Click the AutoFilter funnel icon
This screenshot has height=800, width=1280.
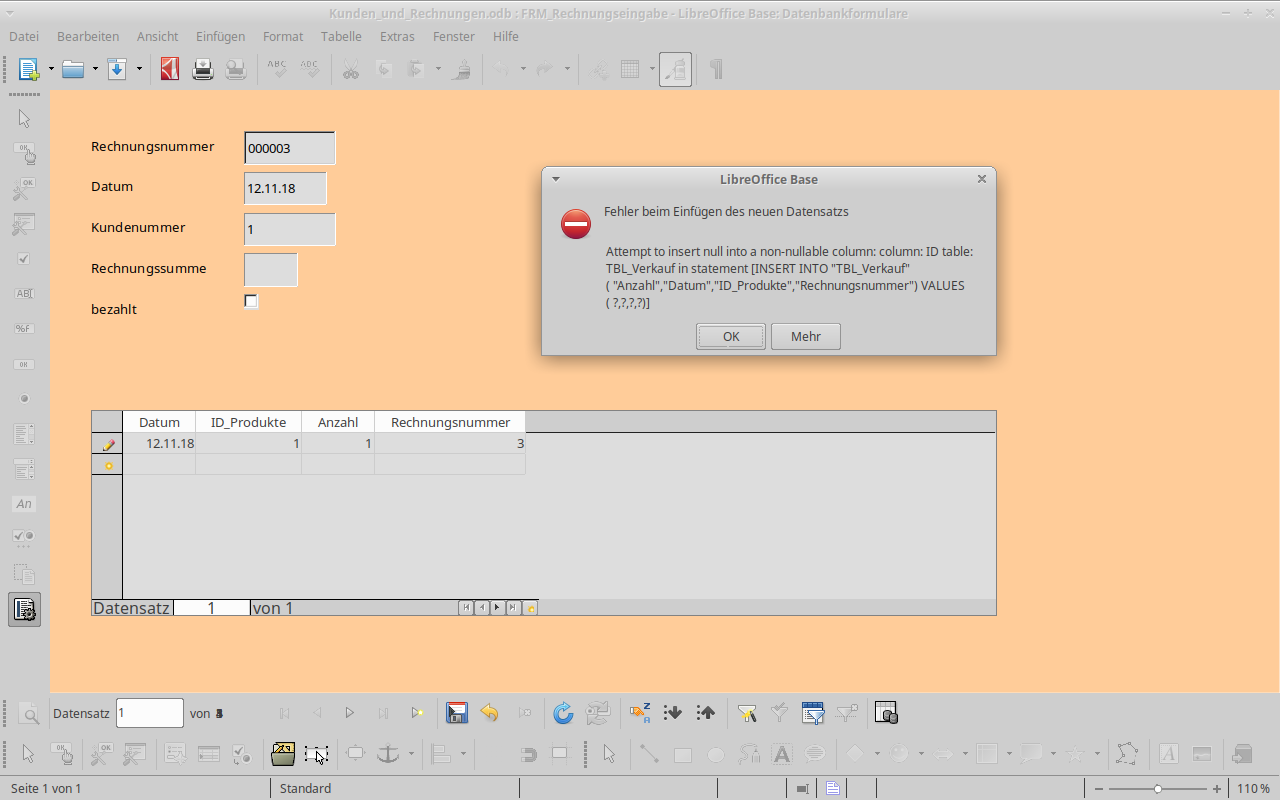point(746,713)
